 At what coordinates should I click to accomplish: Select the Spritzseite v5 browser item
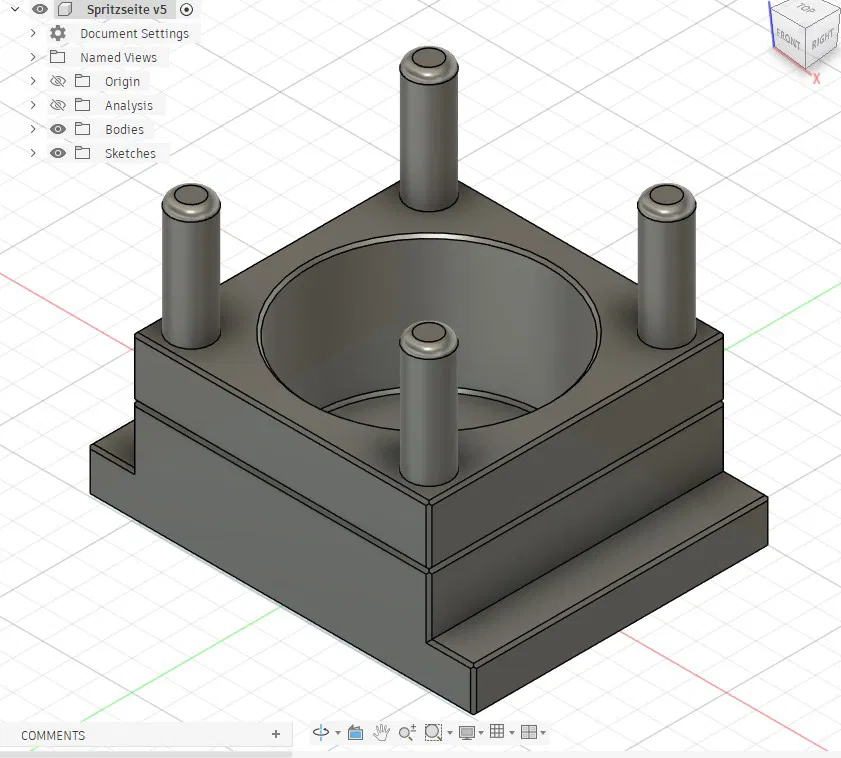127,10
